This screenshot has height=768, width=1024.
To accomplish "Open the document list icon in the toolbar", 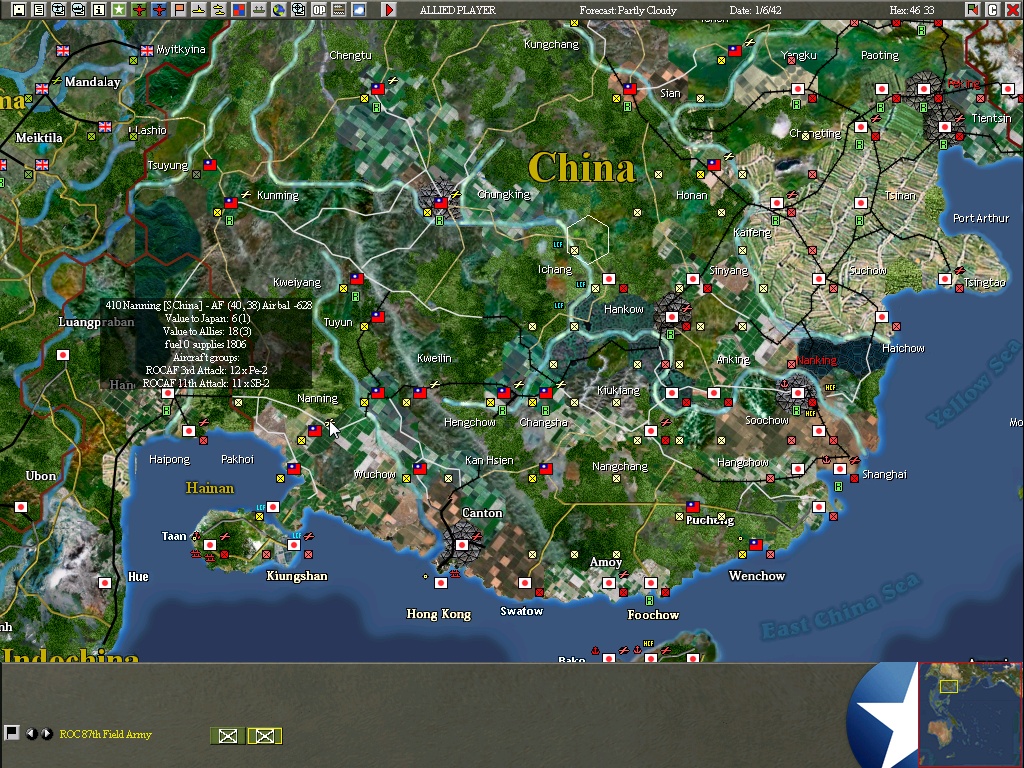I will point(39,9).
